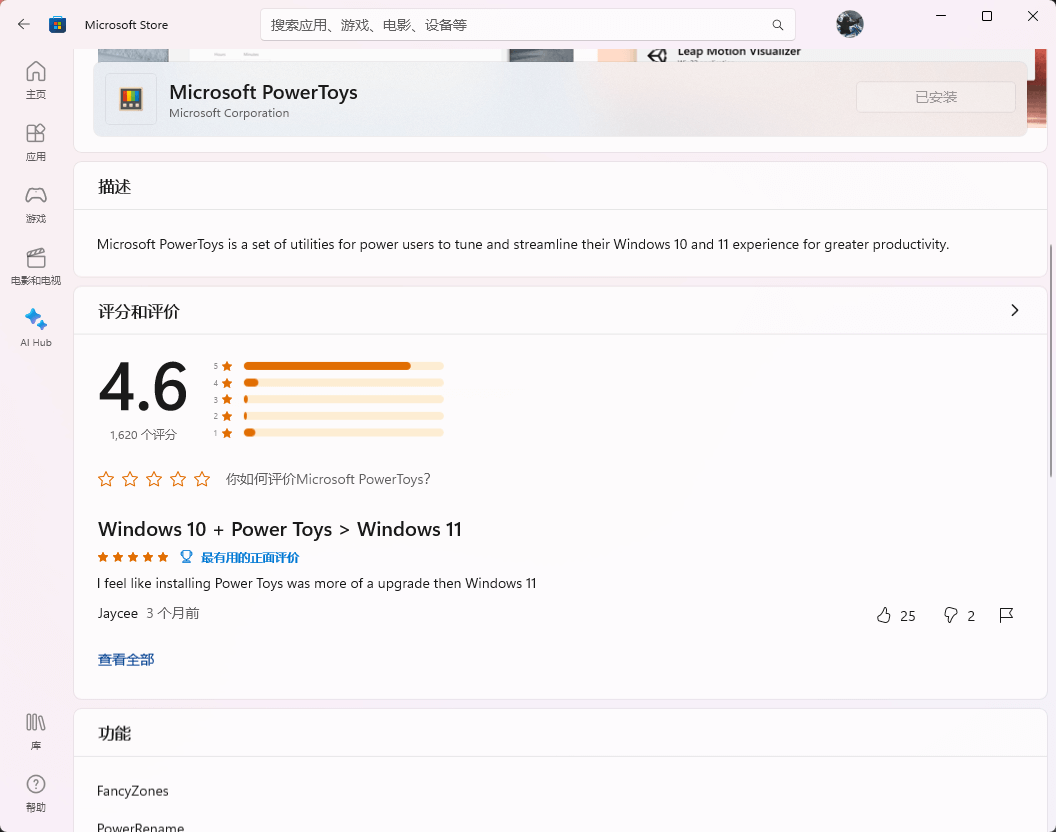The width and height of the screenshot is (1056, 832).
Task: Open 查看全部 to see all reviews
Action: point(126,659)
